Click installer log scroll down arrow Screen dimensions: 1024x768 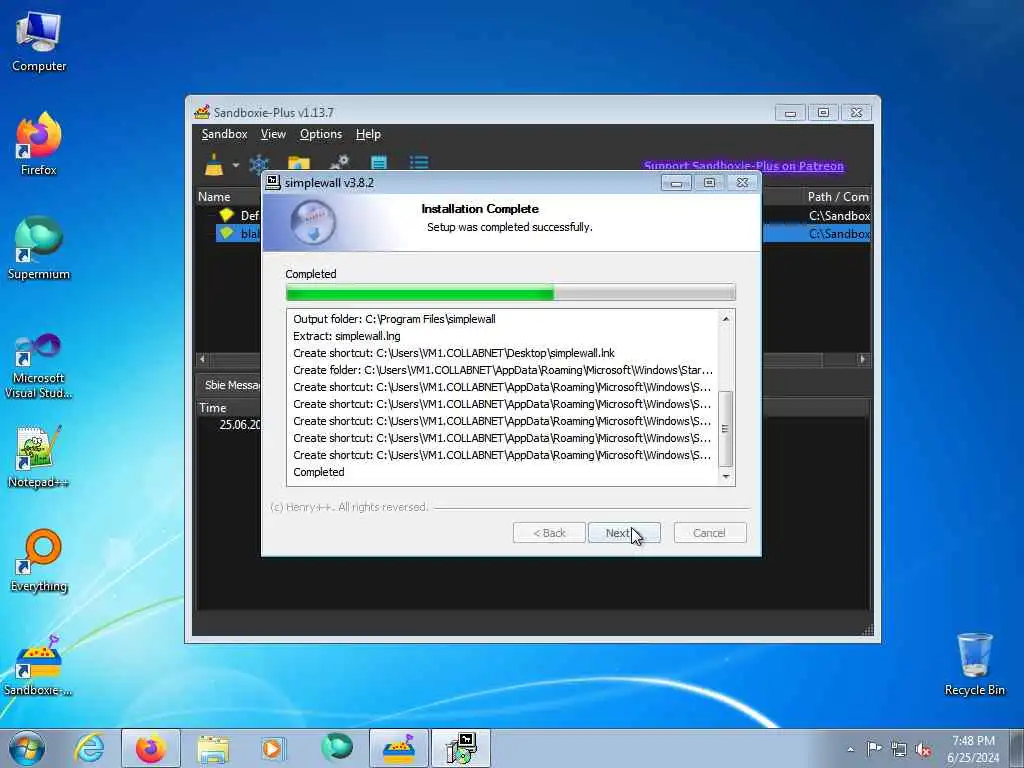[726, 477]
